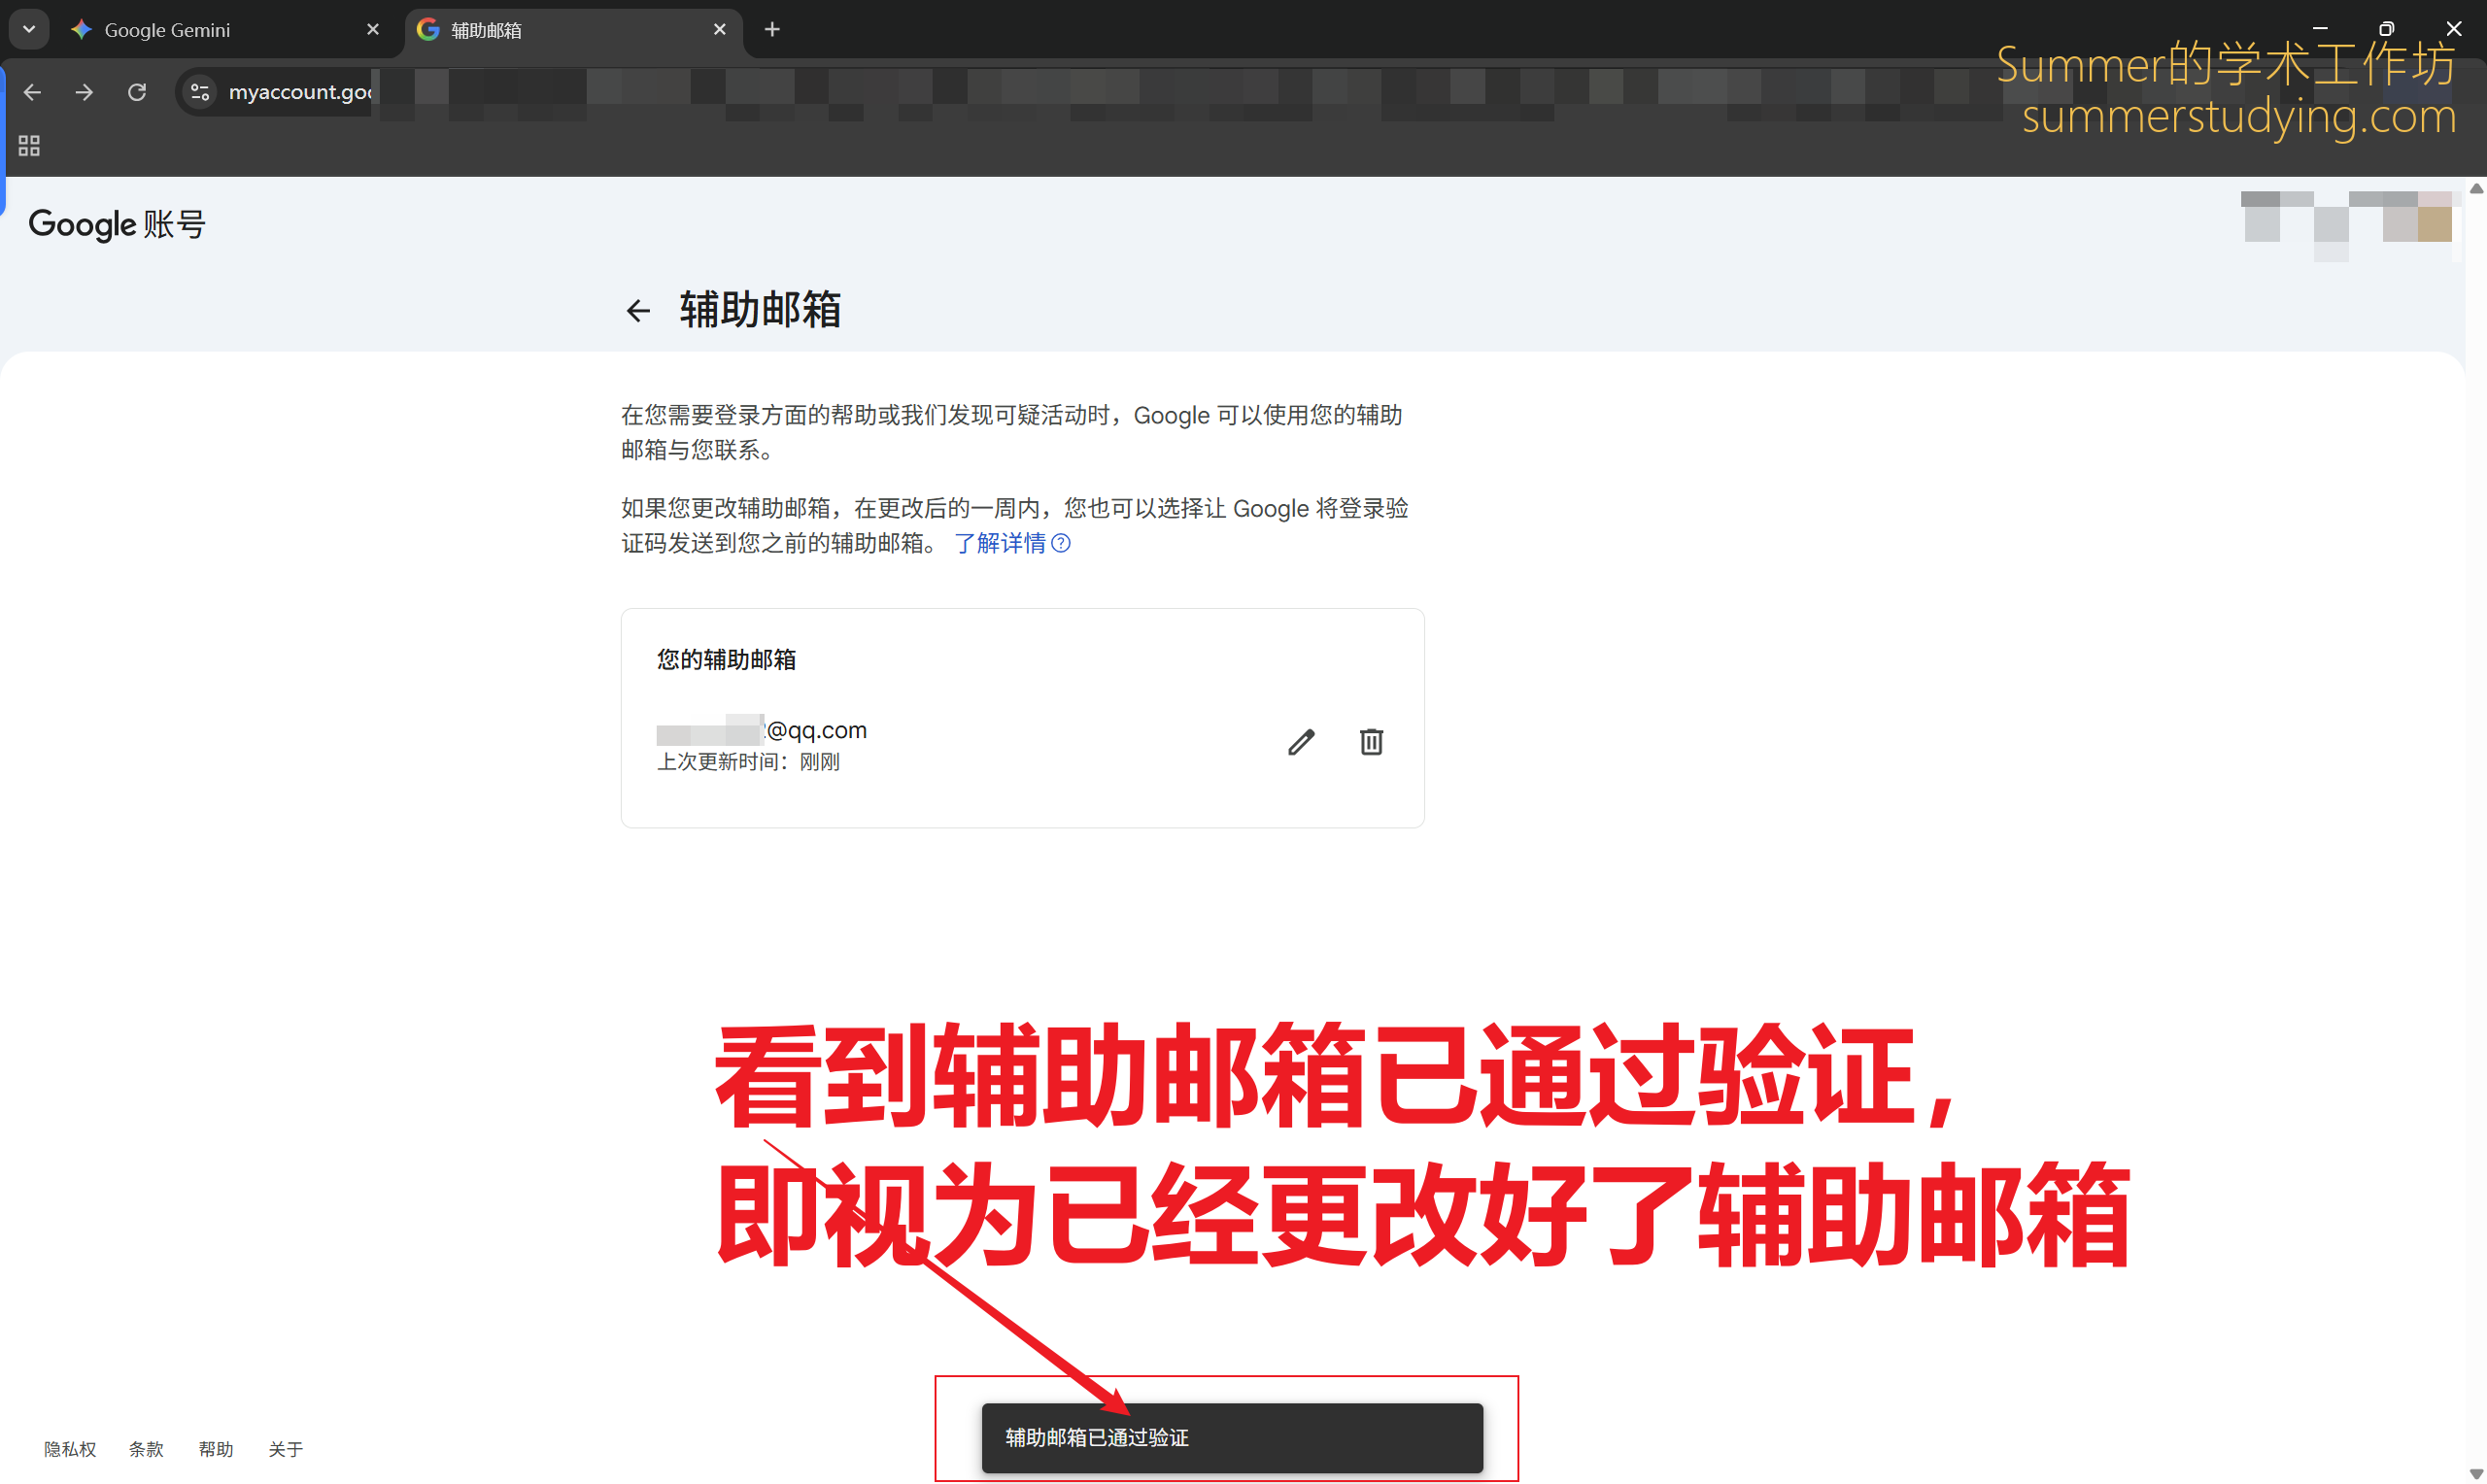Image resolution: width=2487 pixels, height=1484 pixels.
Task: Open the 条款 footer link
Action: (146, 1449)
